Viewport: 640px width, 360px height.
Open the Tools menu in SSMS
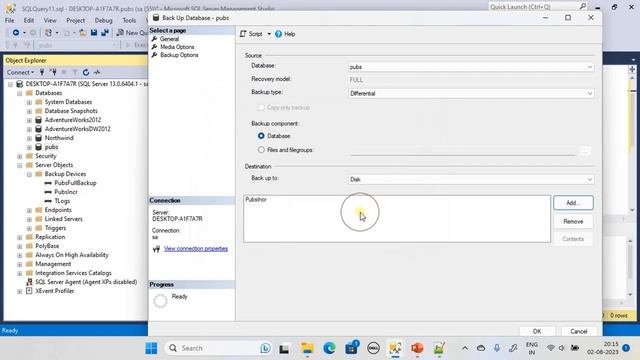(x=129, y=20)
